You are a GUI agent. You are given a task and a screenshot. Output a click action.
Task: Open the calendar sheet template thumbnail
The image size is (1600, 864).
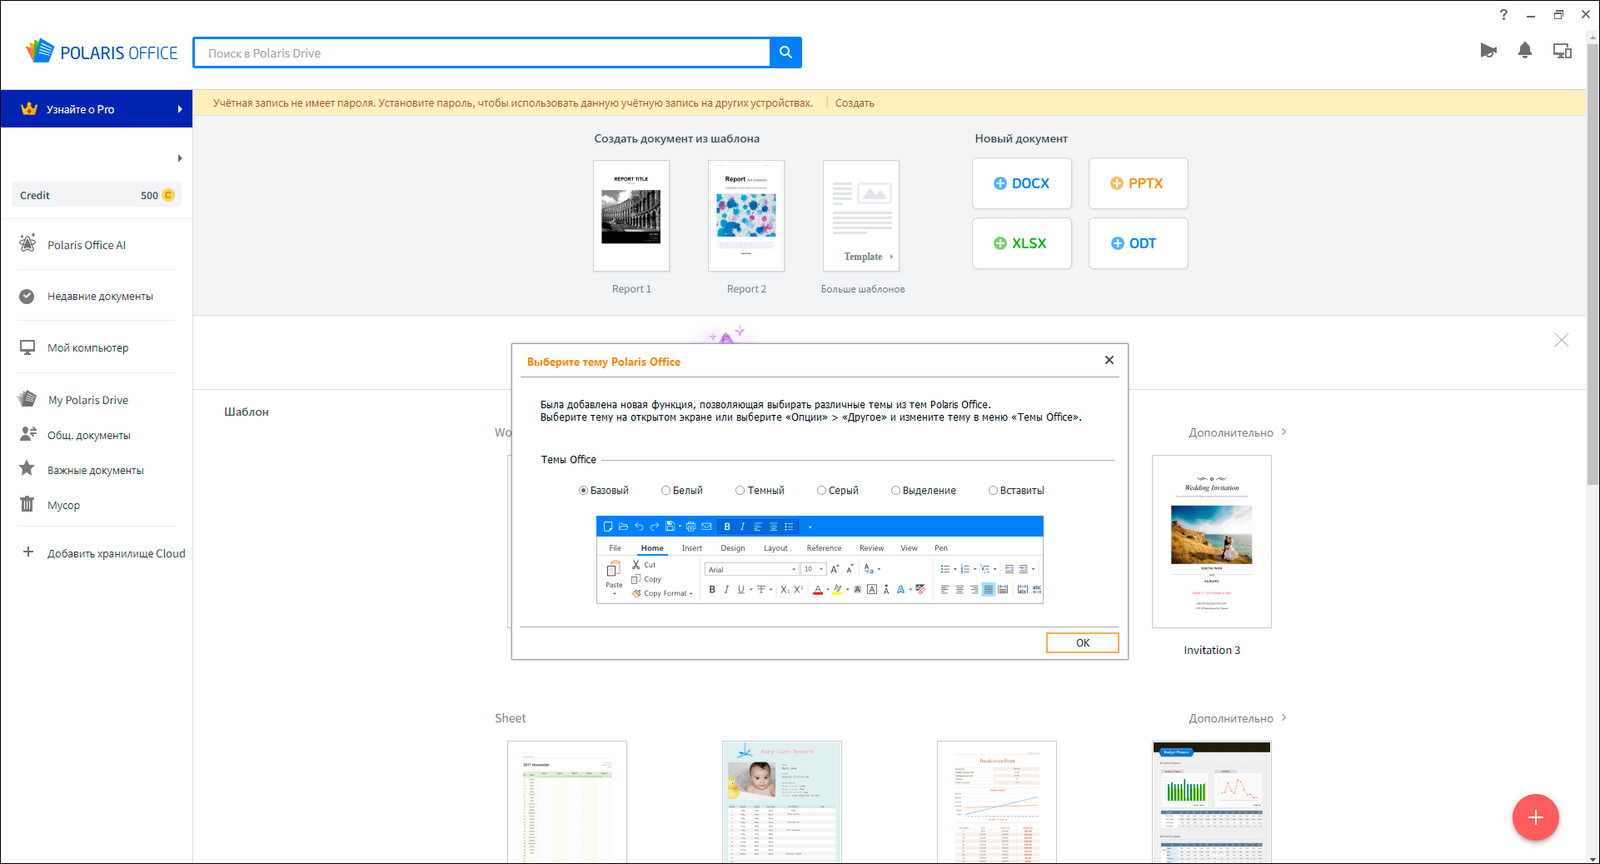(x=567, y=802)
